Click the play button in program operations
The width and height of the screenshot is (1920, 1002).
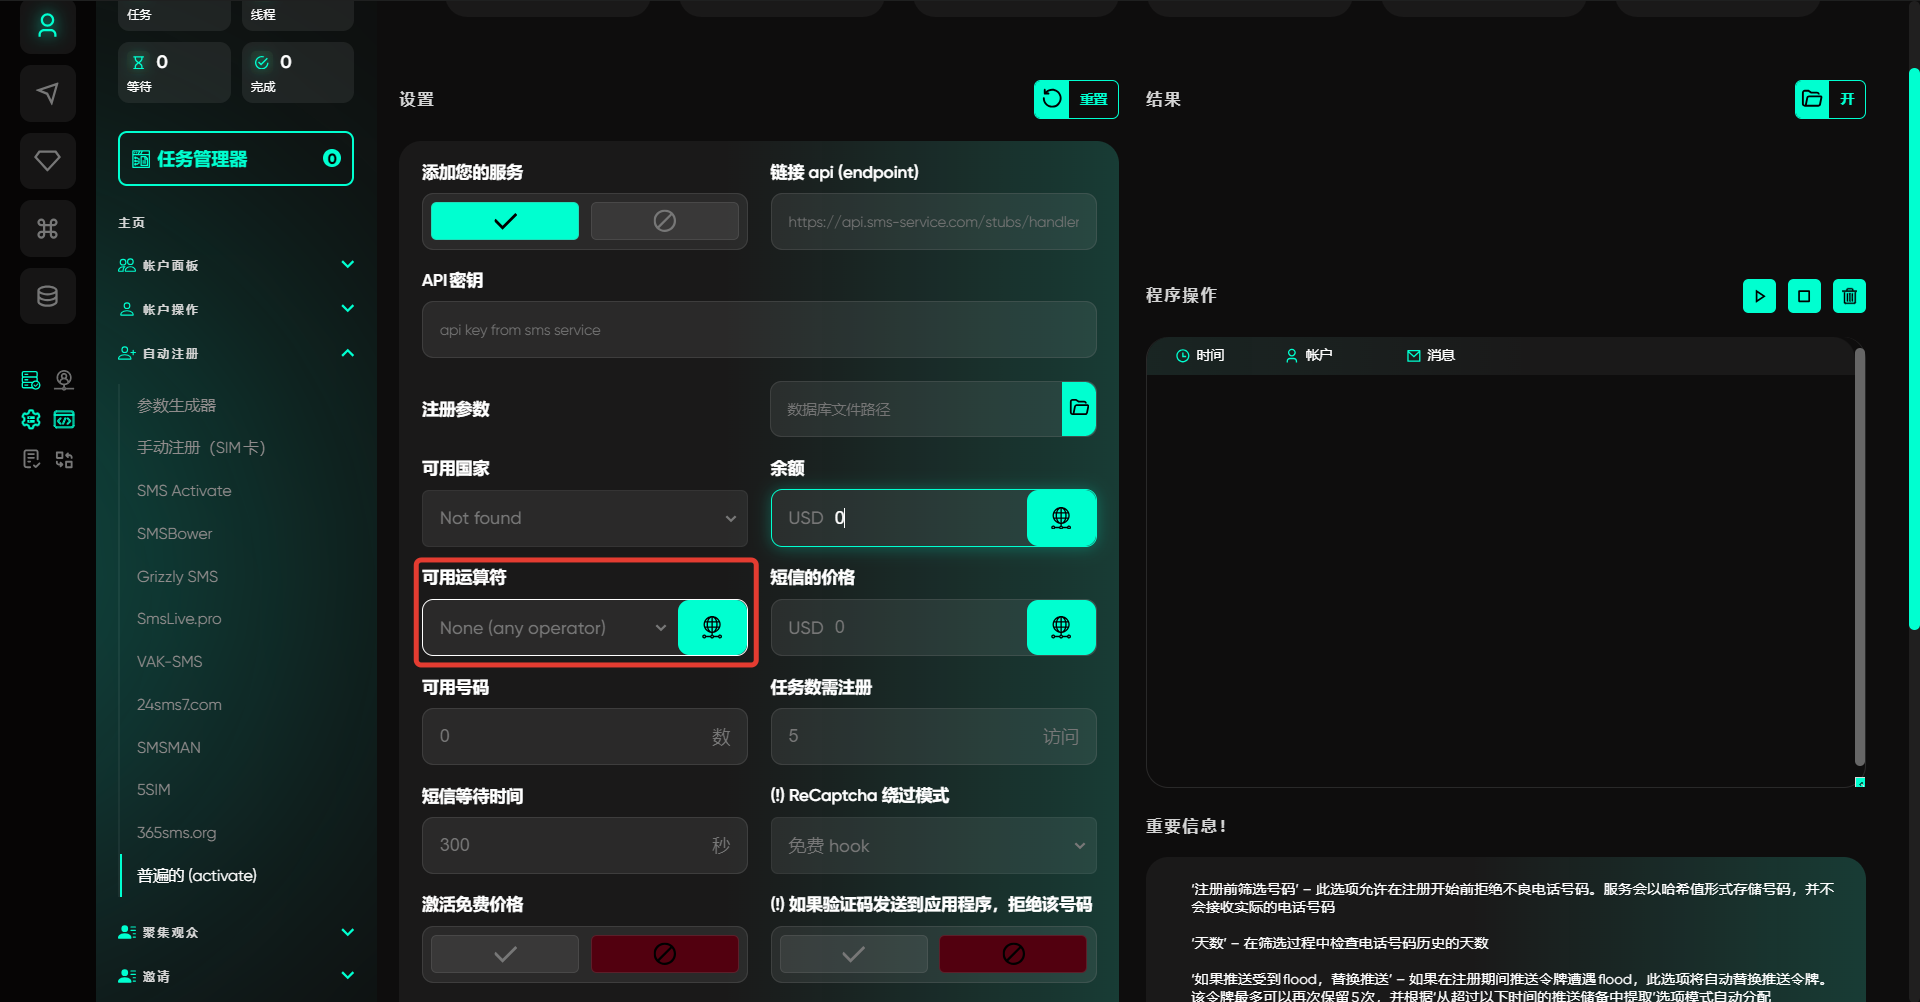1759,296
